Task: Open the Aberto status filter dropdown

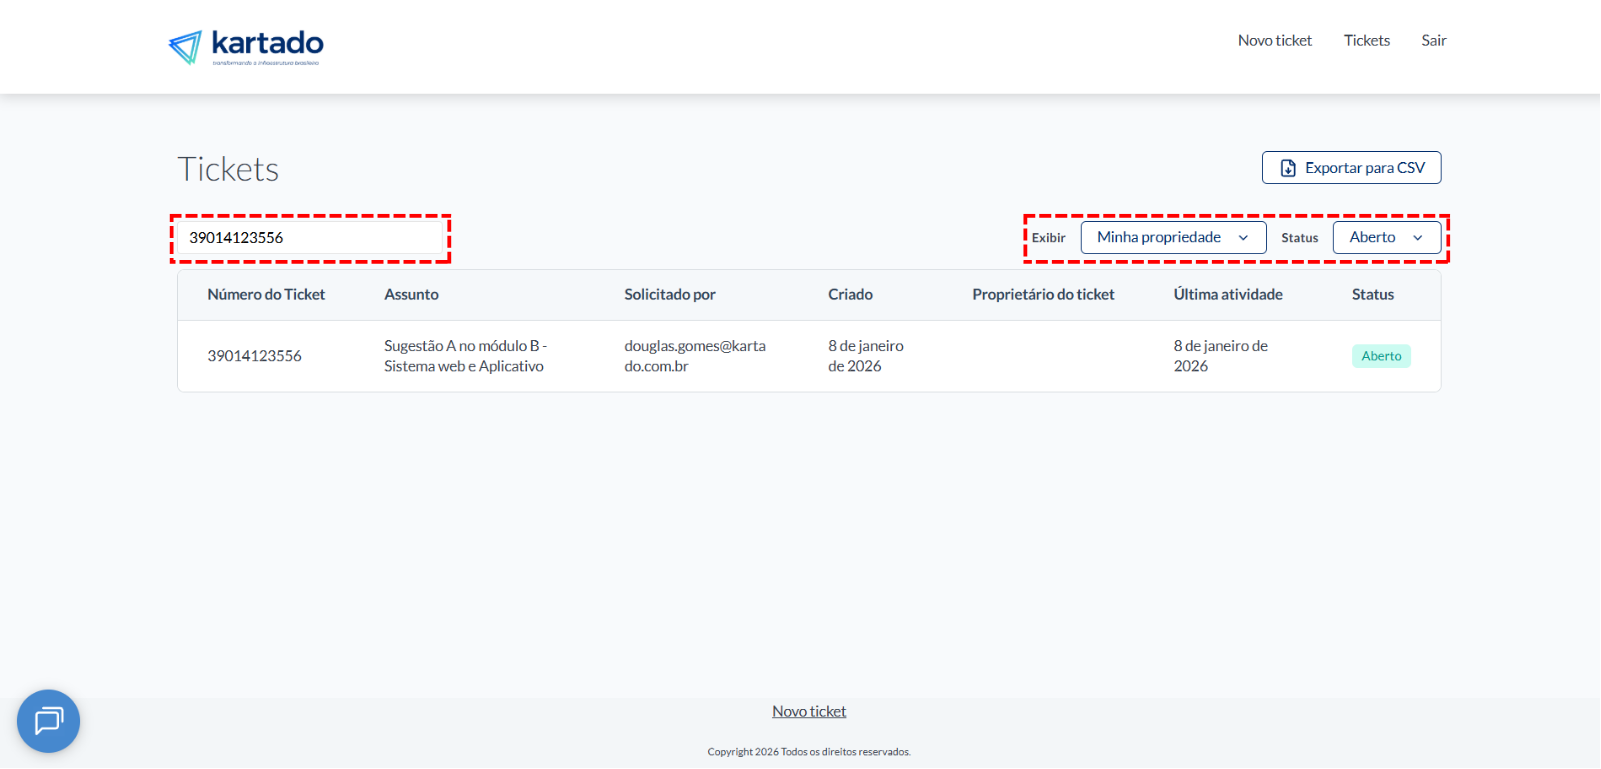Action: (1386, 238)
